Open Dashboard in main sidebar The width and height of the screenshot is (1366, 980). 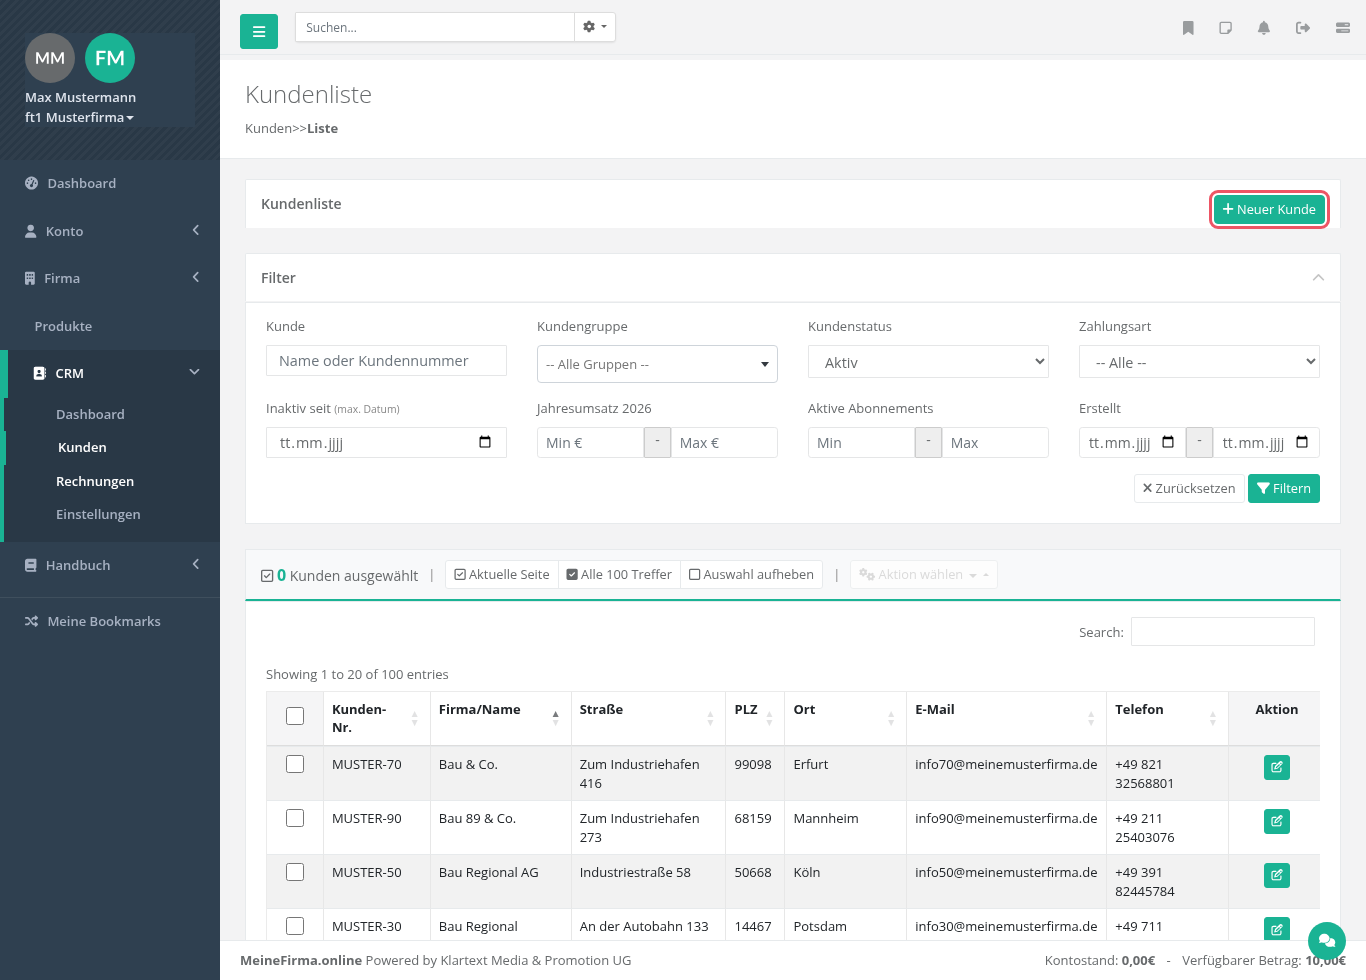(x=110, y=183)
